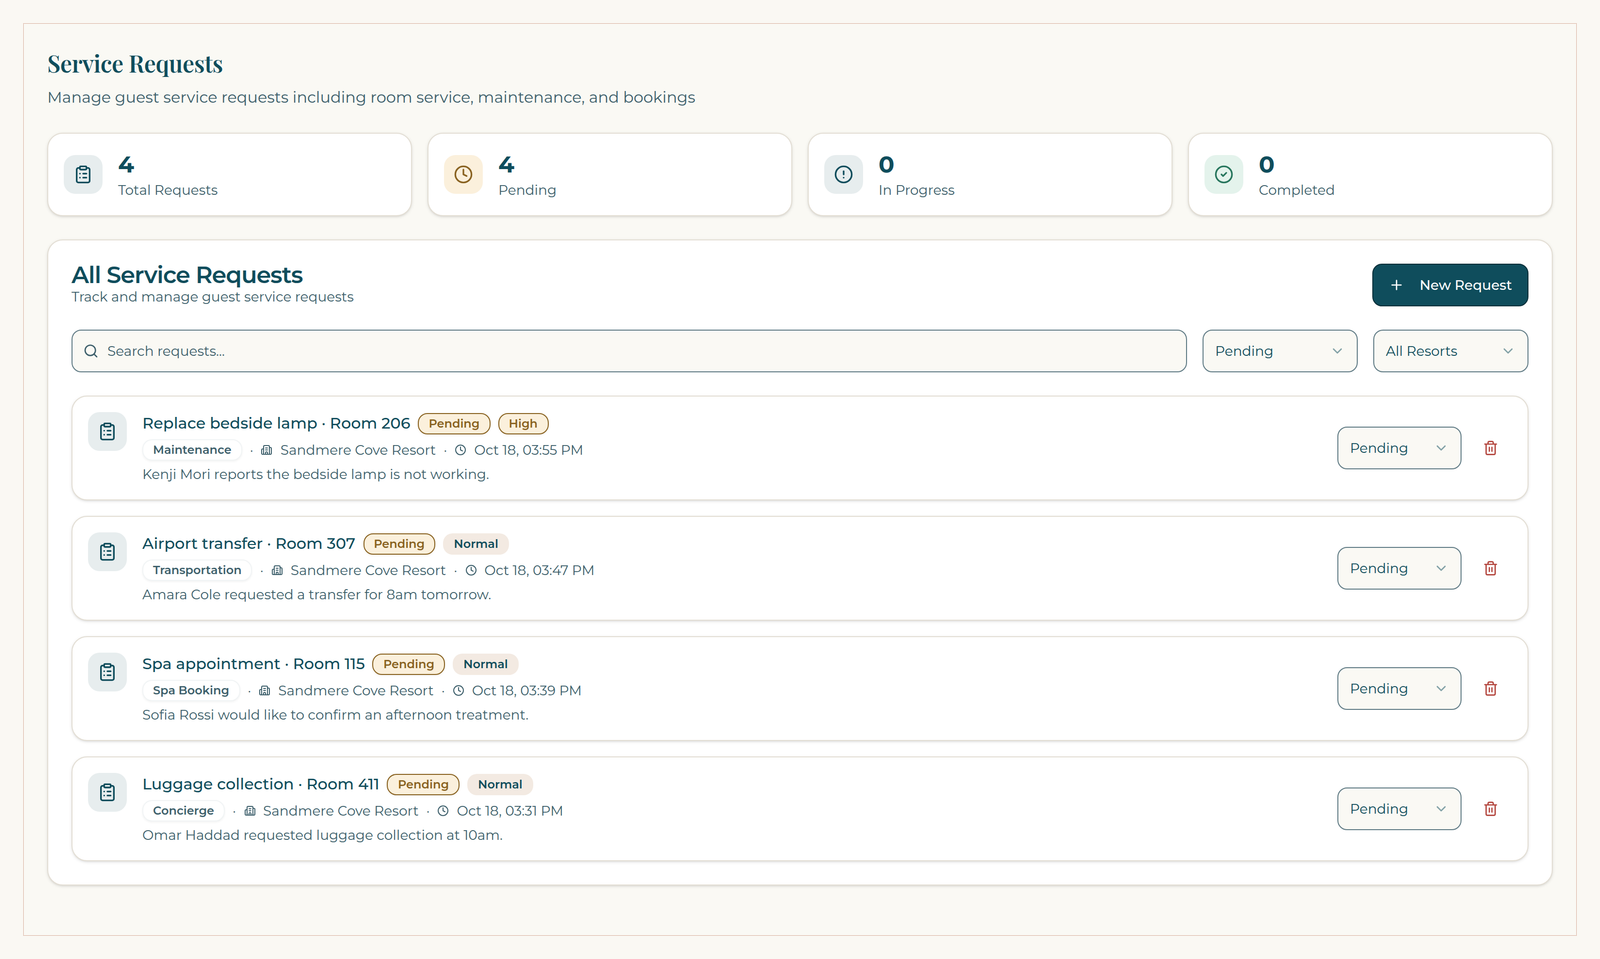Viewport: 1600px width, 959px height.
Task: Open Luggage collection · Room 411 title
Action: (261, 784)
